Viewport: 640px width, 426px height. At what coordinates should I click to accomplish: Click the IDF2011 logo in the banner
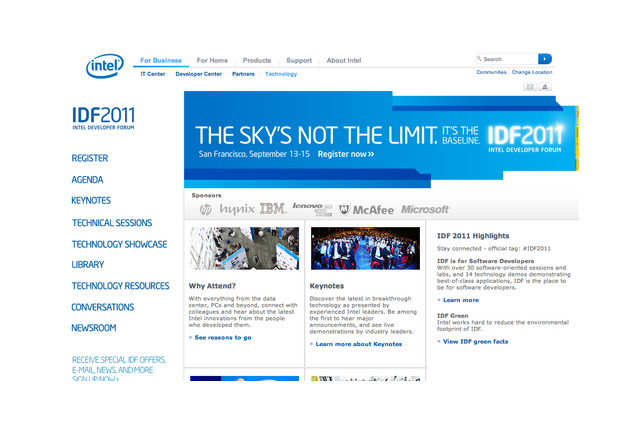525,138
